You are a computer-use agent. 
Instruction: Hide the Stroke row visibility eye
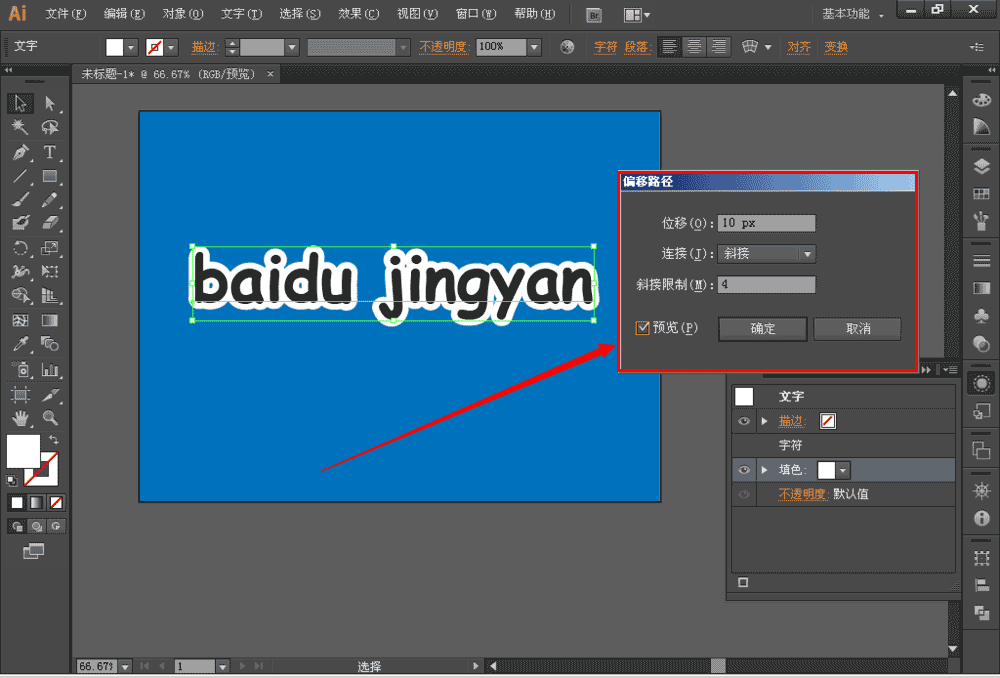[744, 421]
